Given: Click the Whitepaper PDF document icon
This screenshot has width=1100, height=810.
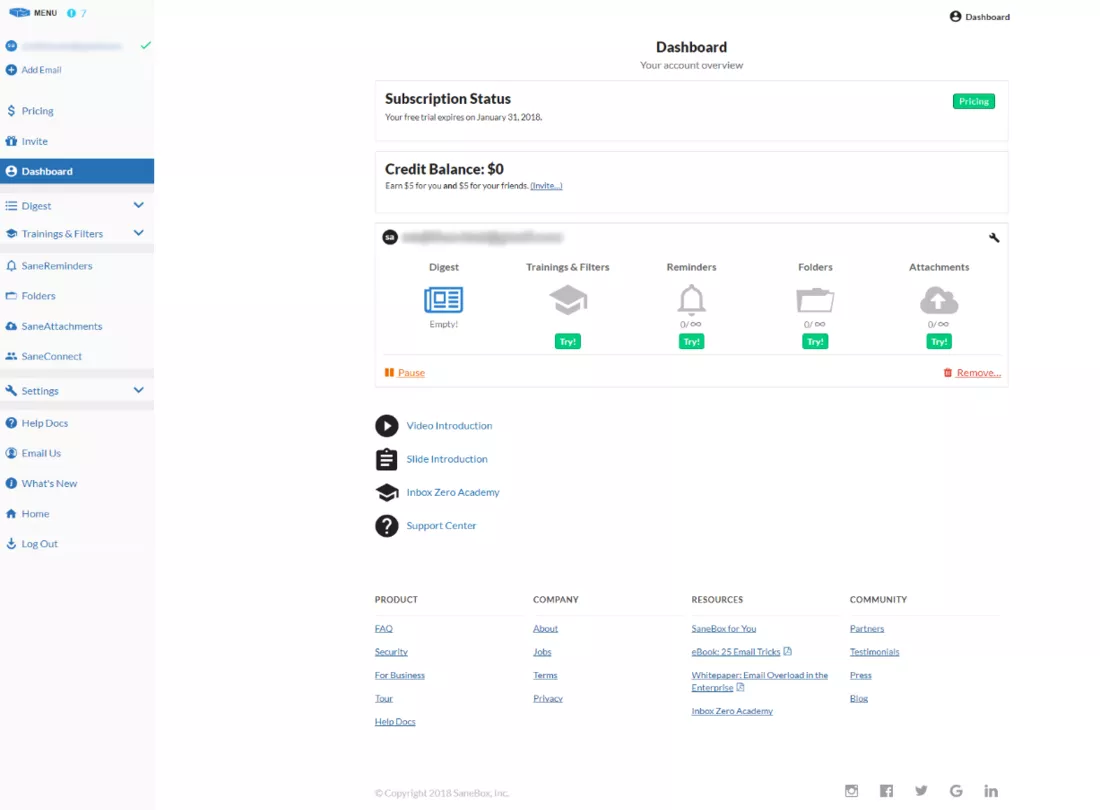Looking at the screenshot, I should [x=740, y=687].
